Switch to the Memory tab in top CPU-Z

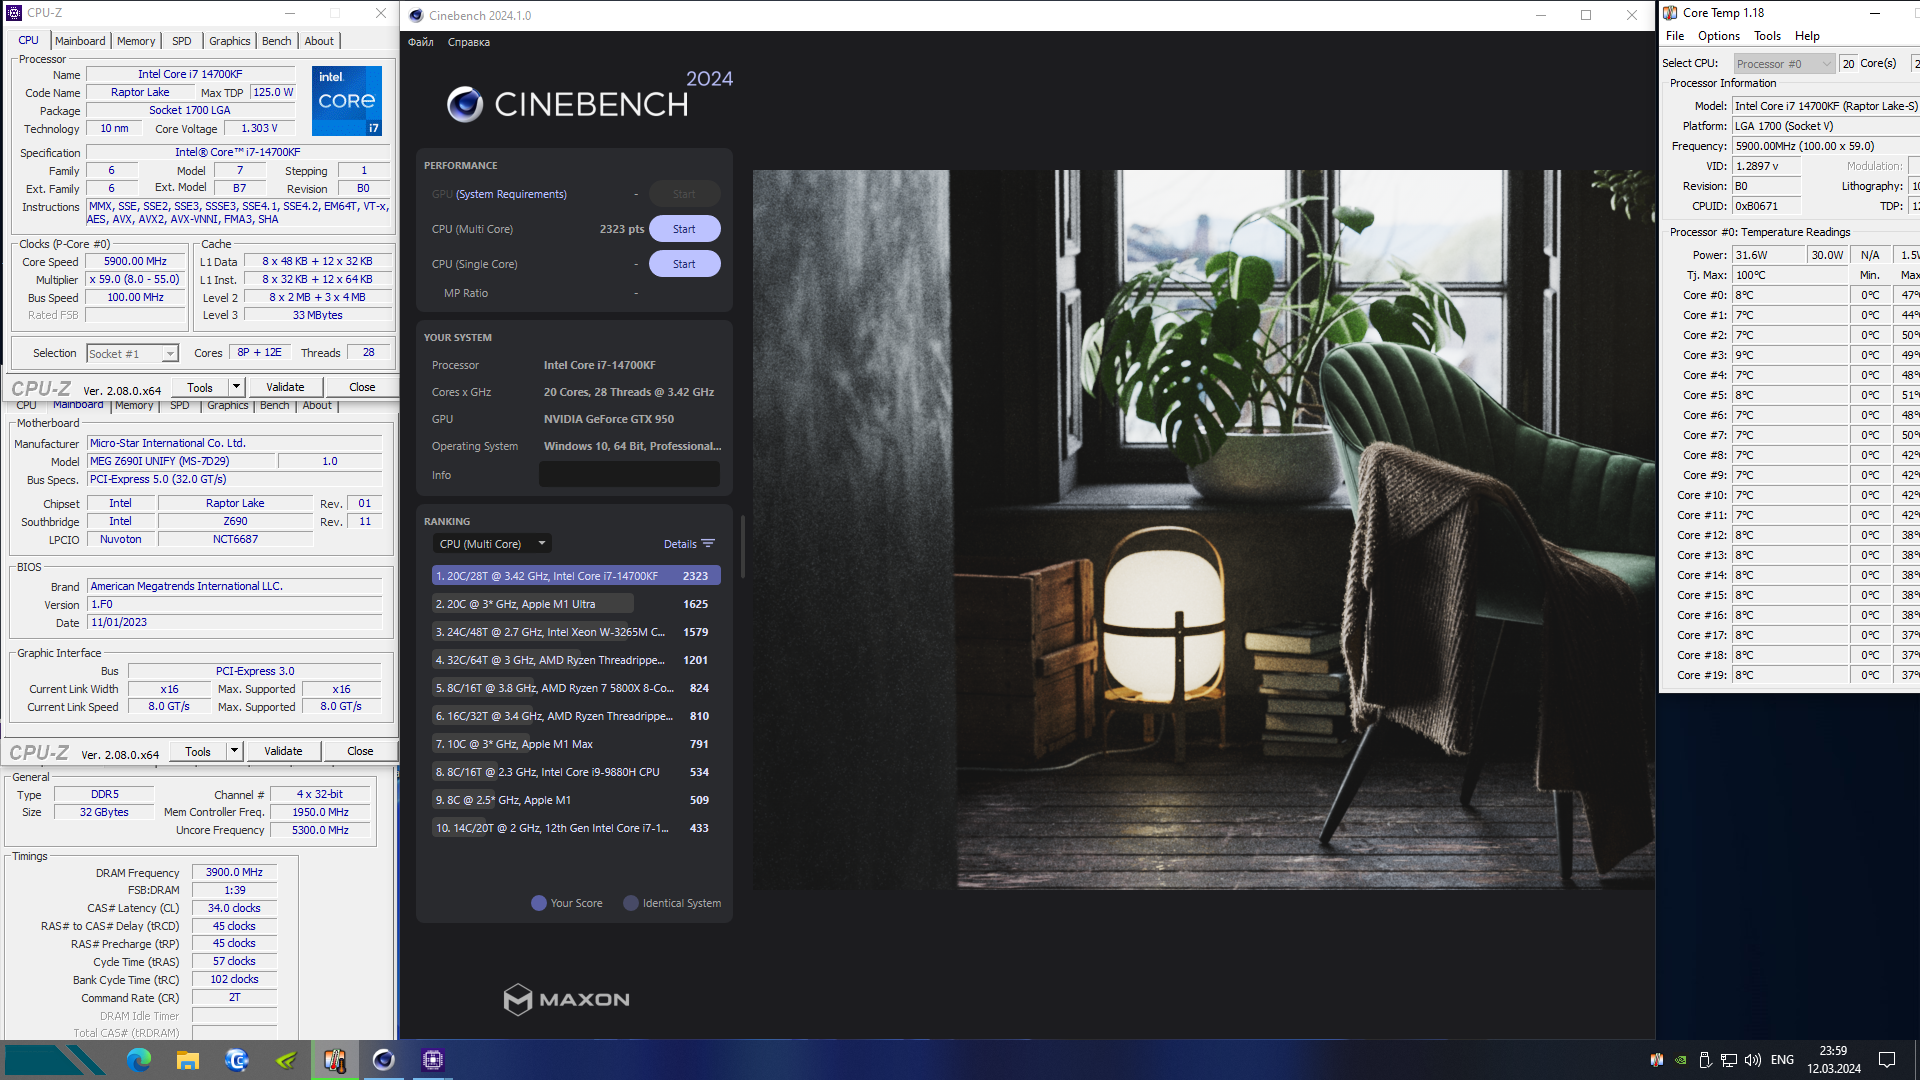pyautogui.click(x=136, y=41)
